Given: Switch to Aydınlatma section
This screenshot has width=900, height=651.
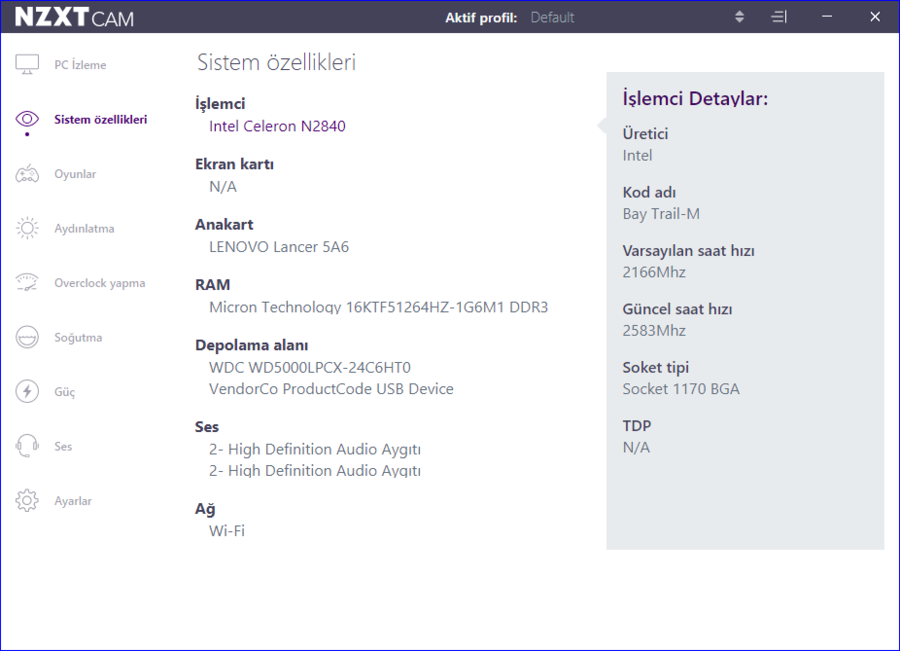Looking at the screenshot, I should point(84,228).
